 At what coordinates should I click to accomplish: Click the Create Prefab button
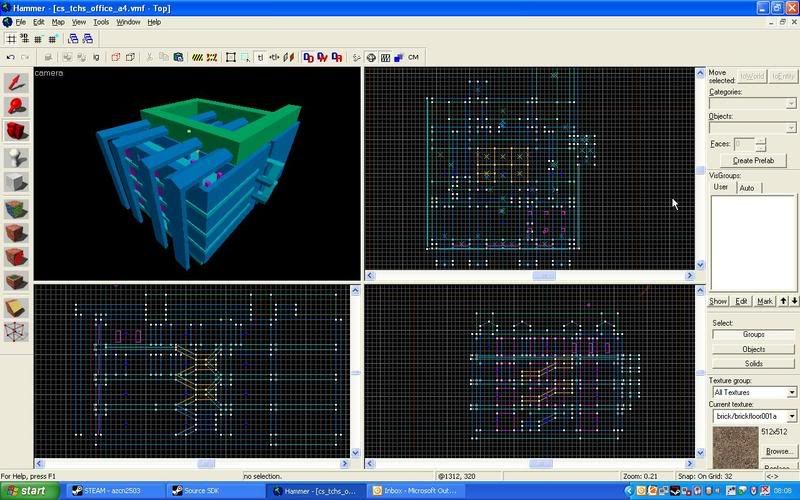[x=753, y=160]
